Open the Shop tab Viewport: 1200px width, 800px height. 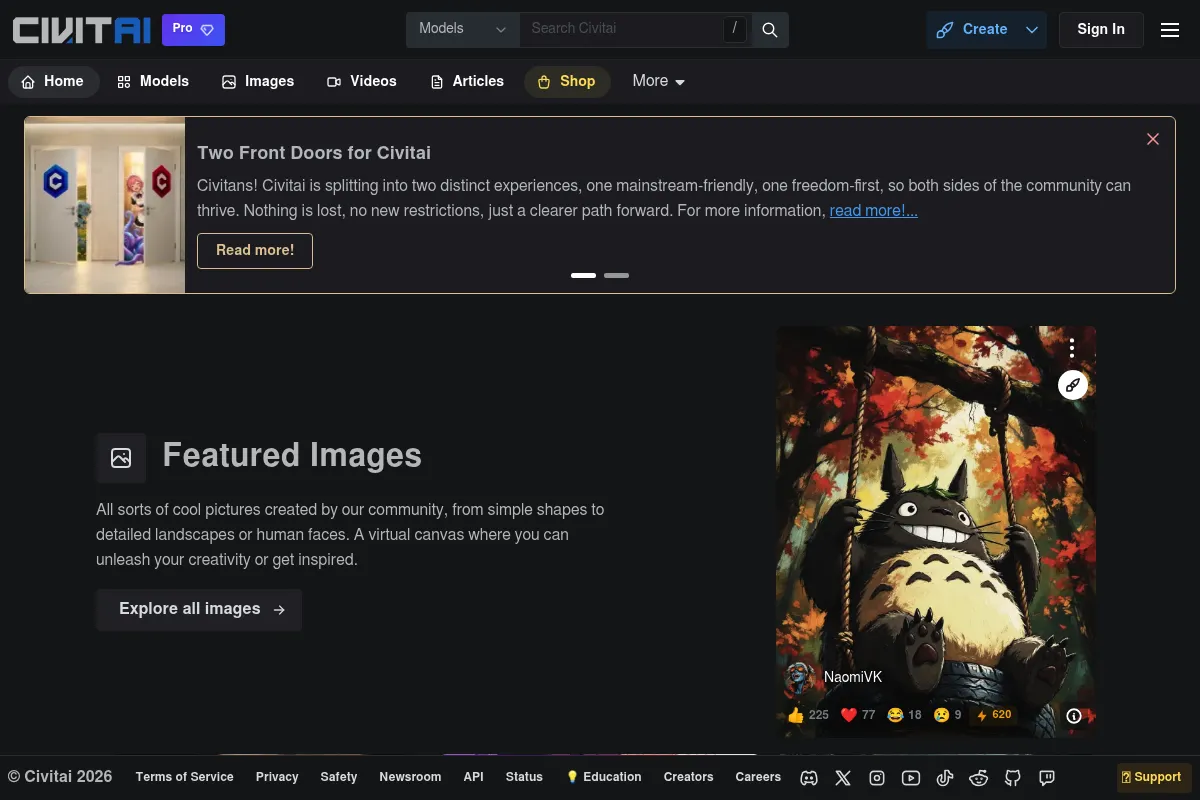(x=567, y=81)
